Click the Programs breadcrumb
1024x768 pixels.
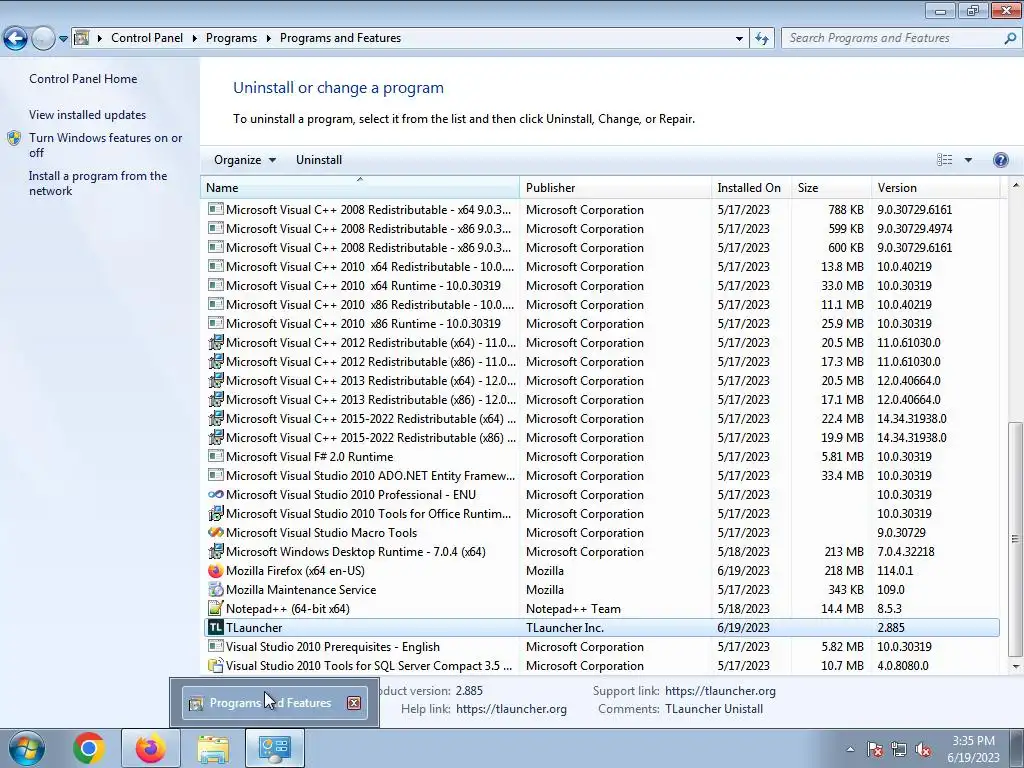[231, 38]
